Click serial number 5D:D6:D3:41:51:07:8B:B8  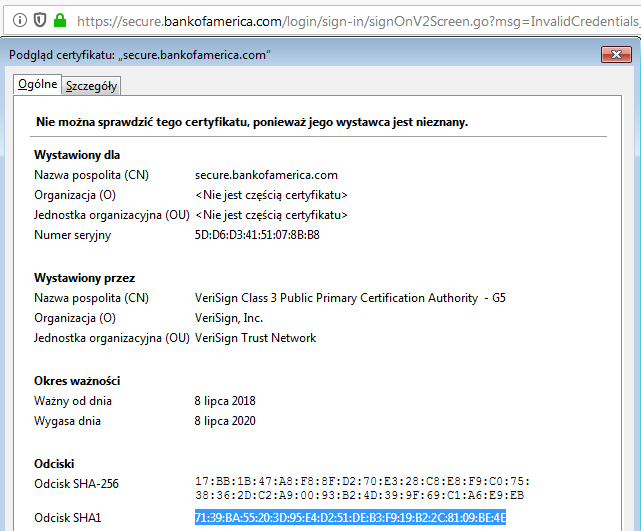click(257, 235)
